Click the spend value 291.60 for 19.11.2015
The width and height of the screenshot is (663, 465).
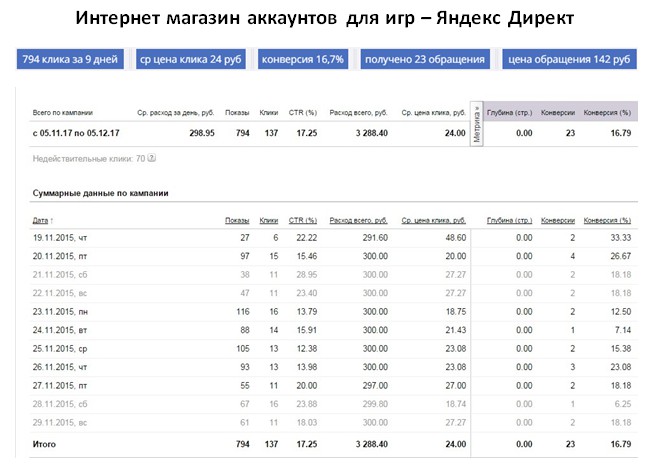click(375, 238)
